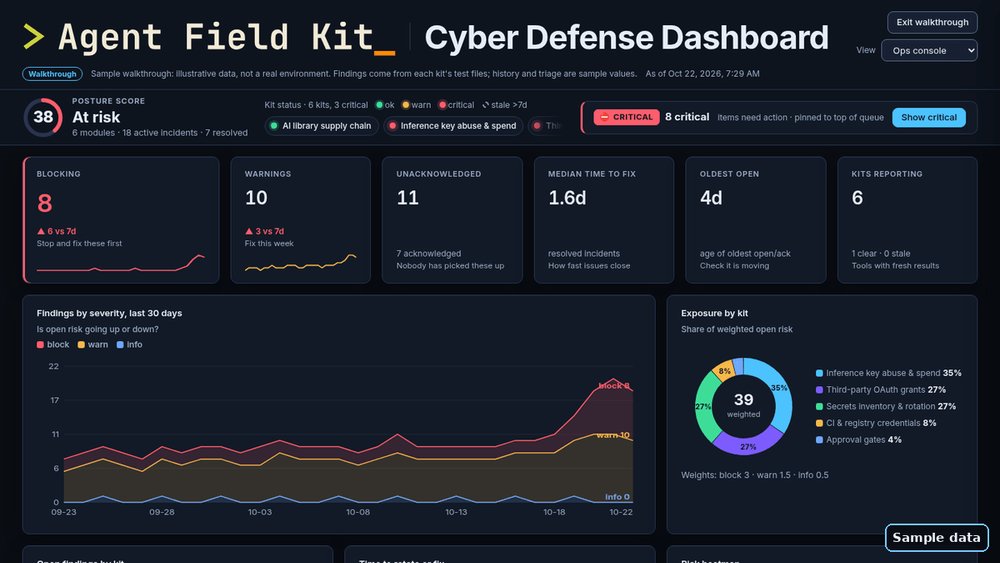The image size is (1000, 563).
Task: Click the 09-23 date on the chart axis
Action: coord(64,512)
